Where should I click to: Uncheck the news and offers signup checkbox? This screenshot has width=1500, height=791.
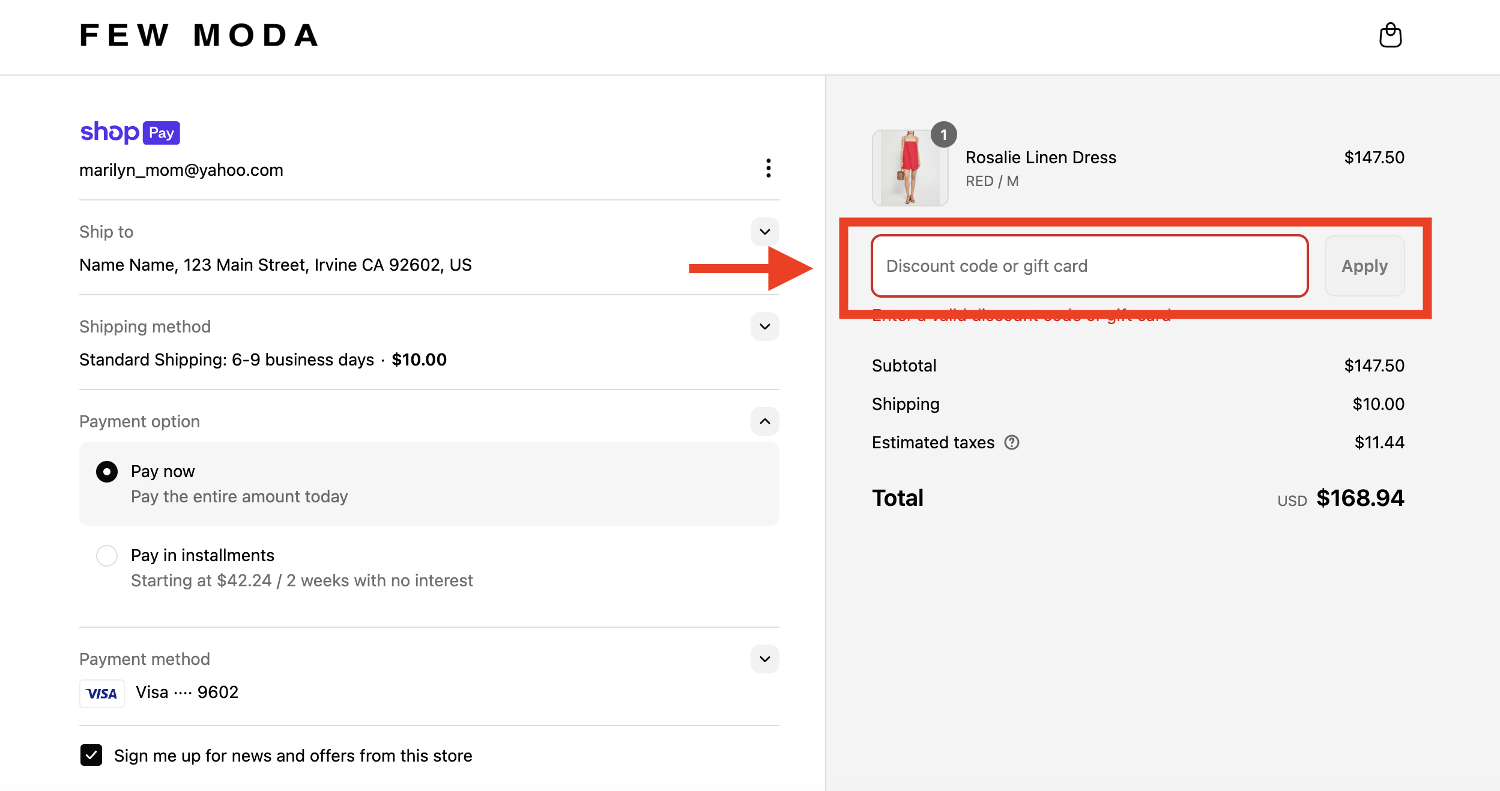coord(91,755)
